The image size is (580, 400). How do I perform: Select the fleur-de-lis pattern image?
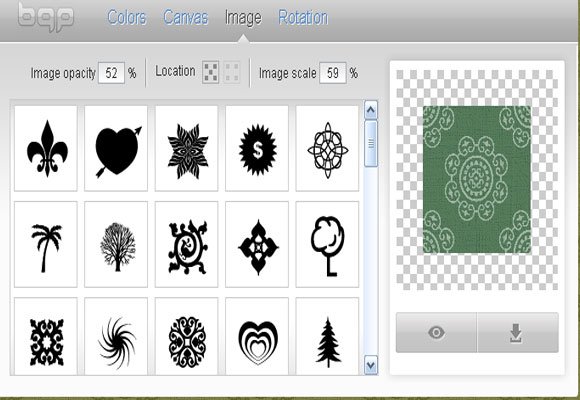point(46,148)
